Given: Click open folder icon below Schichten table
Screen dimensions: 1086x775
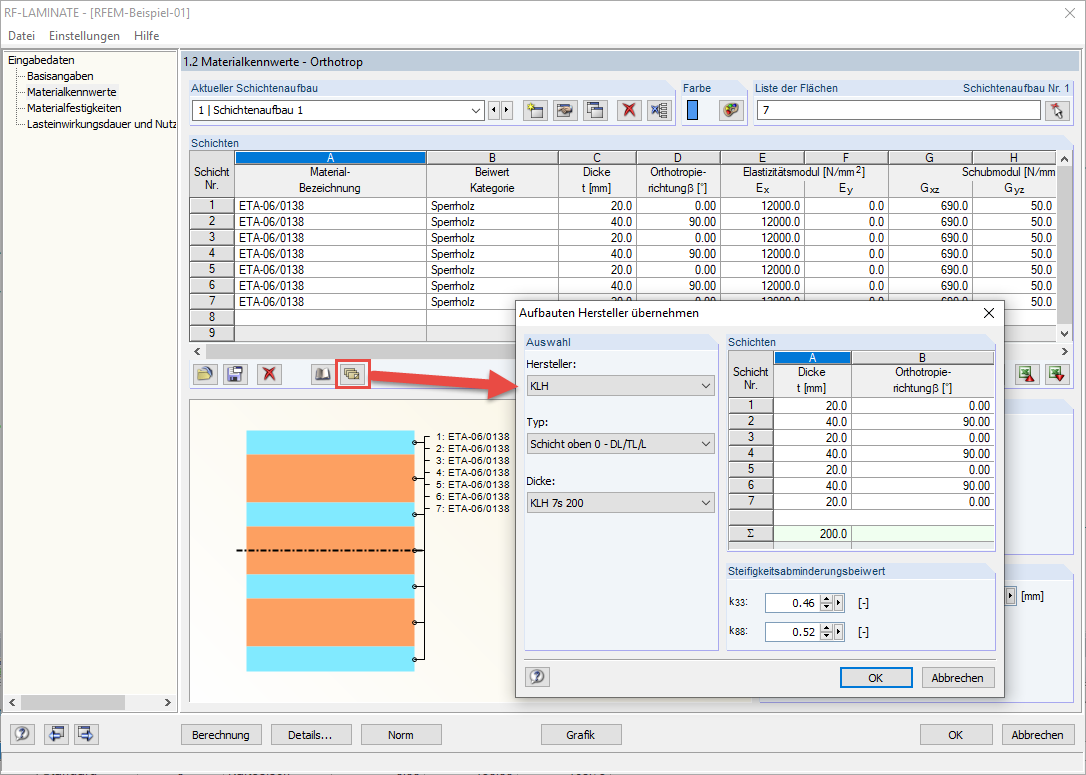Looking at the screenshot, I should [204, 375].
